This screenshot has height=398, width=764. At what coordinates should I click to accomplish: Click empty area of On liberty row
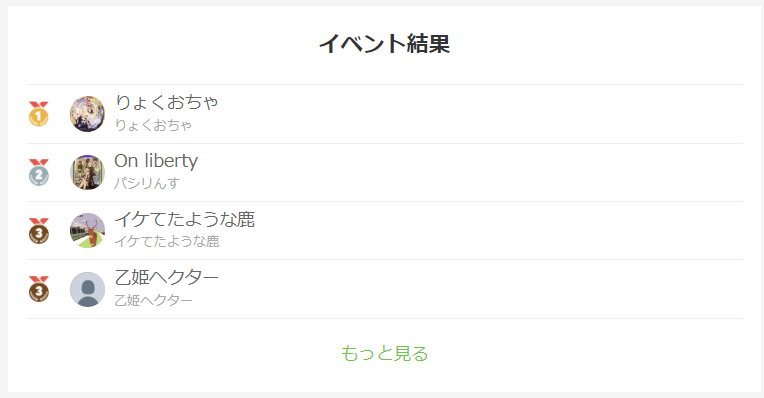click(468, 172)
